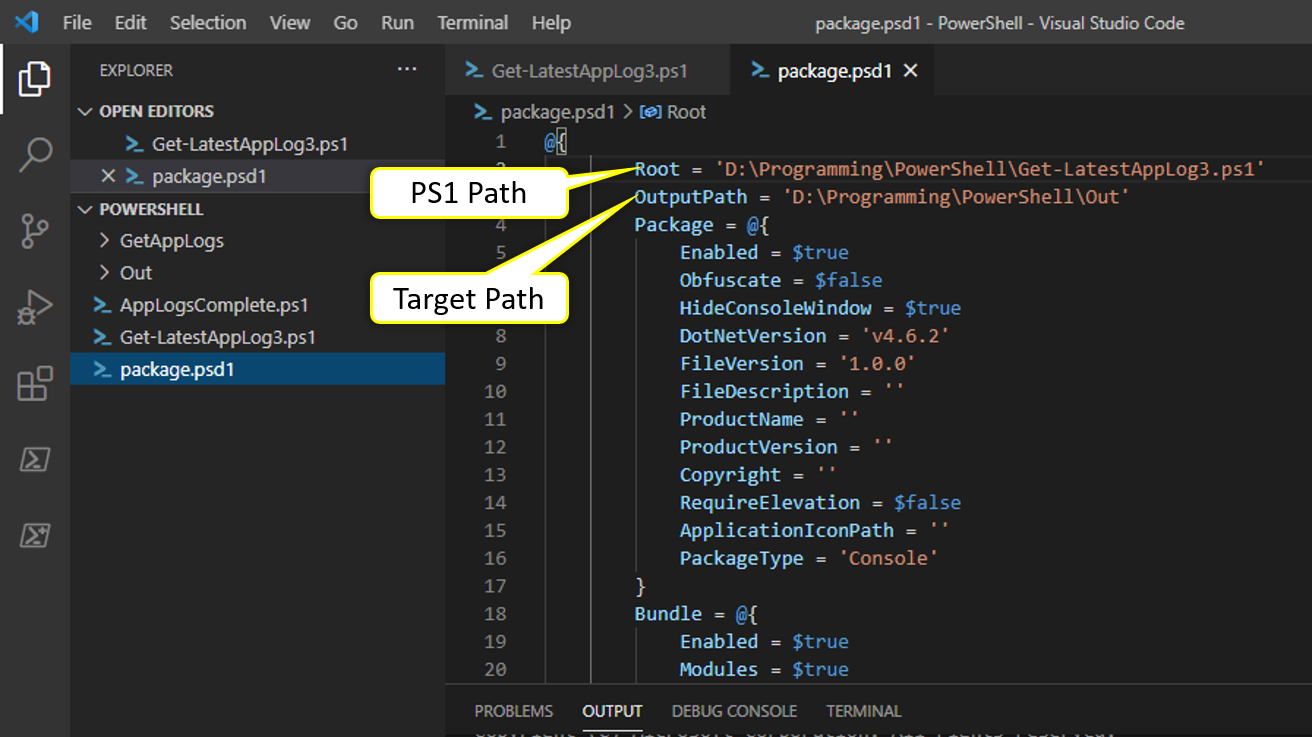1312x737 pixels.
Task: Switch to Get-LatestAppLog3.ps1 editor tab
Action: (x=588, y=71)
